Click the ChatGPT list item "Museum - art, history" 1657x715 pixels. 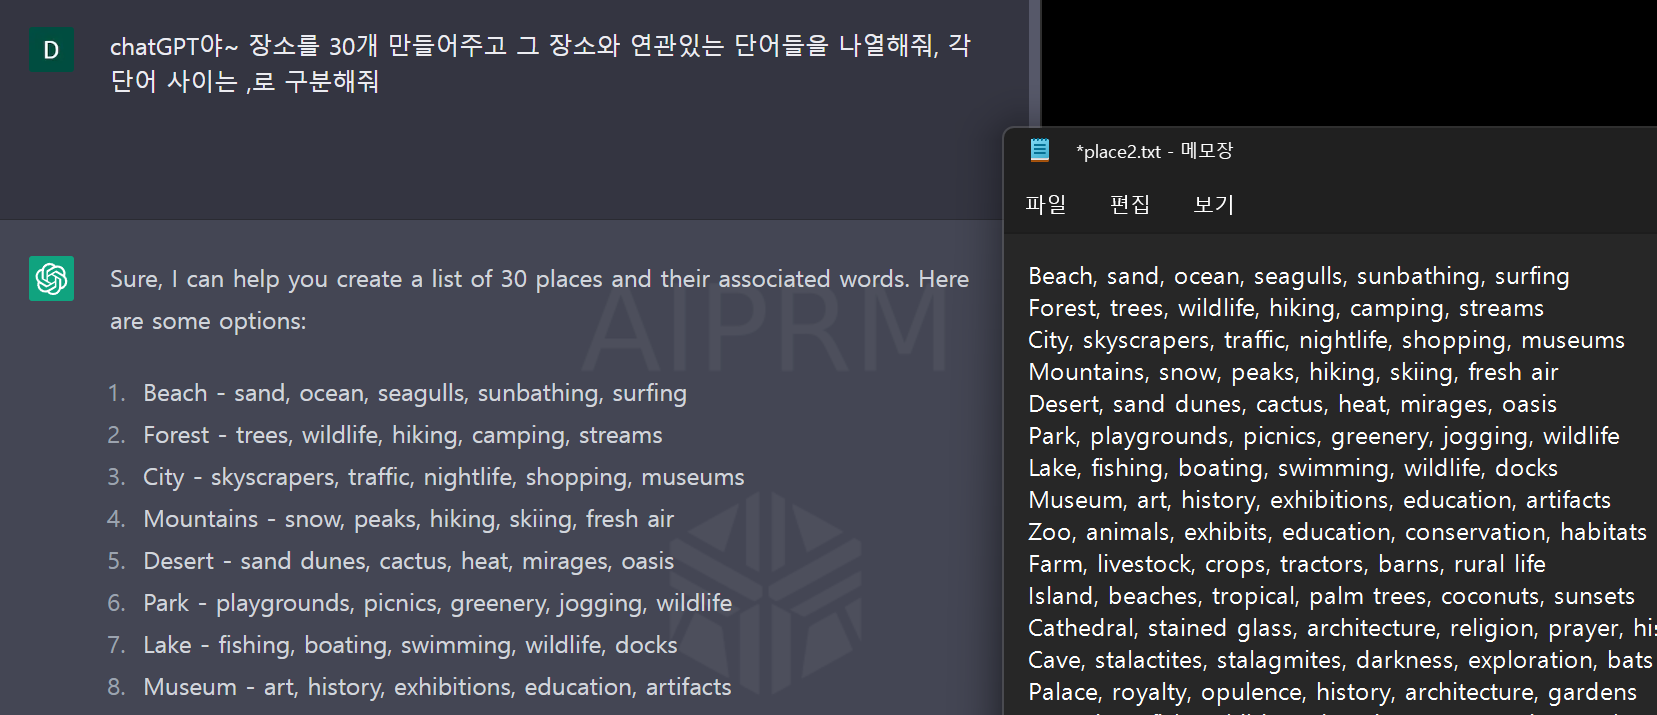tap(437, 687)
